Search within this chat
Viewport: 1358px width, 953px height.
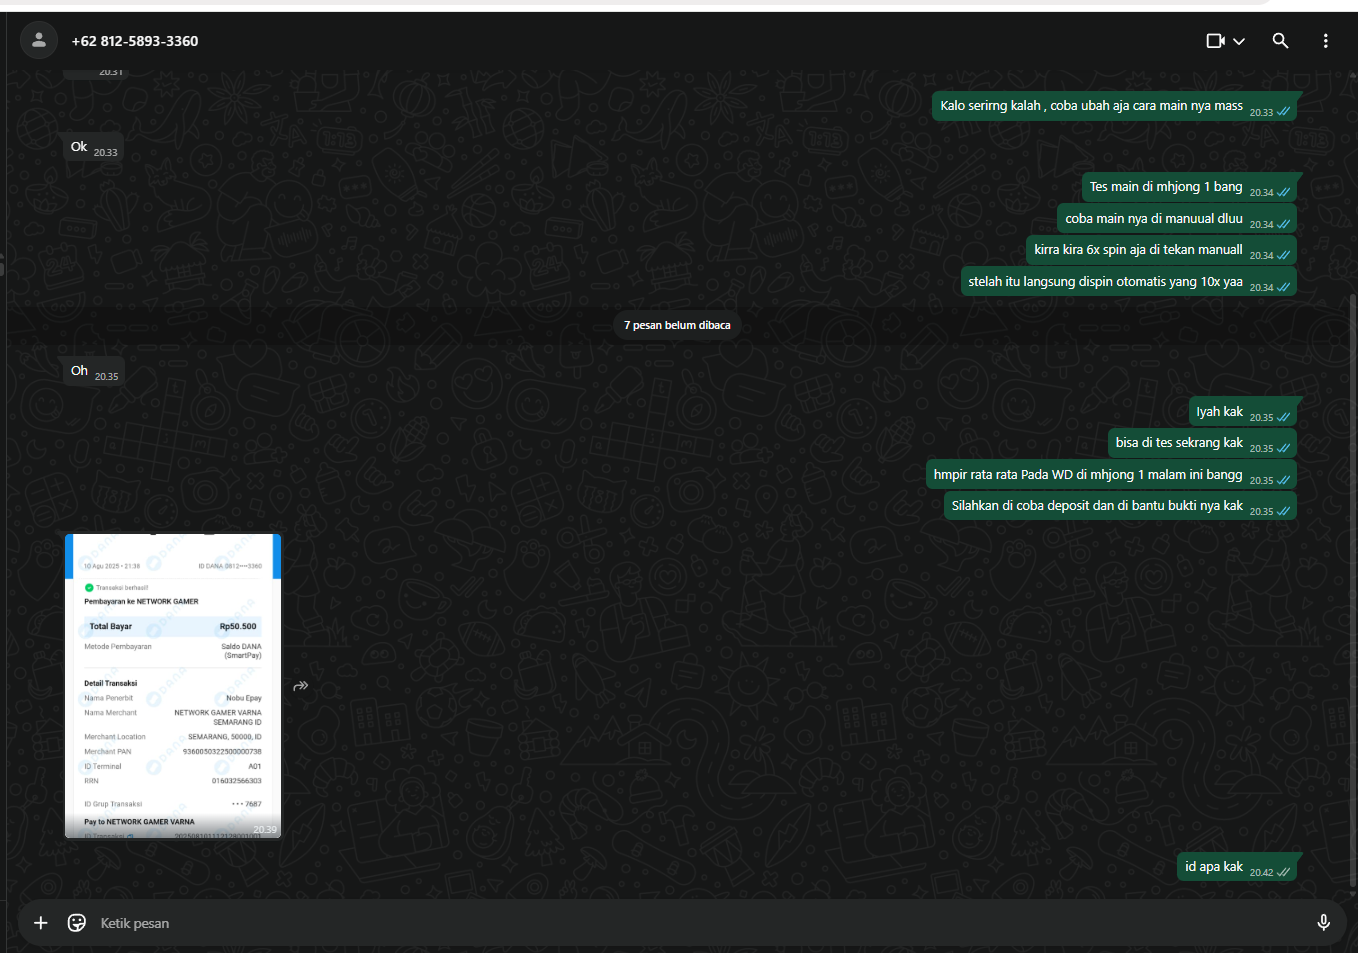(x=1280, y=41)
